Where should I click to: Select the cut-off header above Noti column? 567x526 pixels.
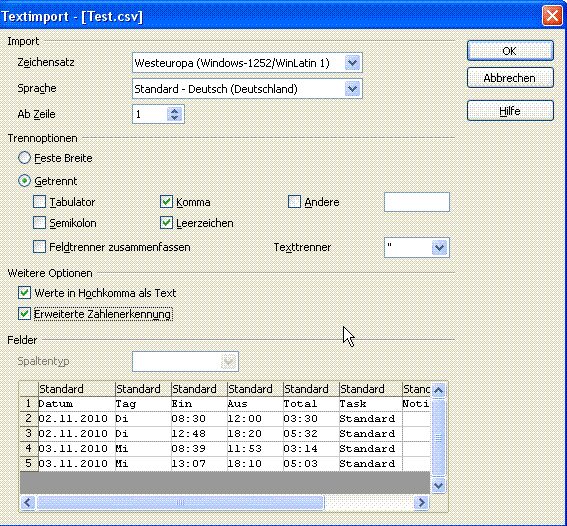pos(416,389)
